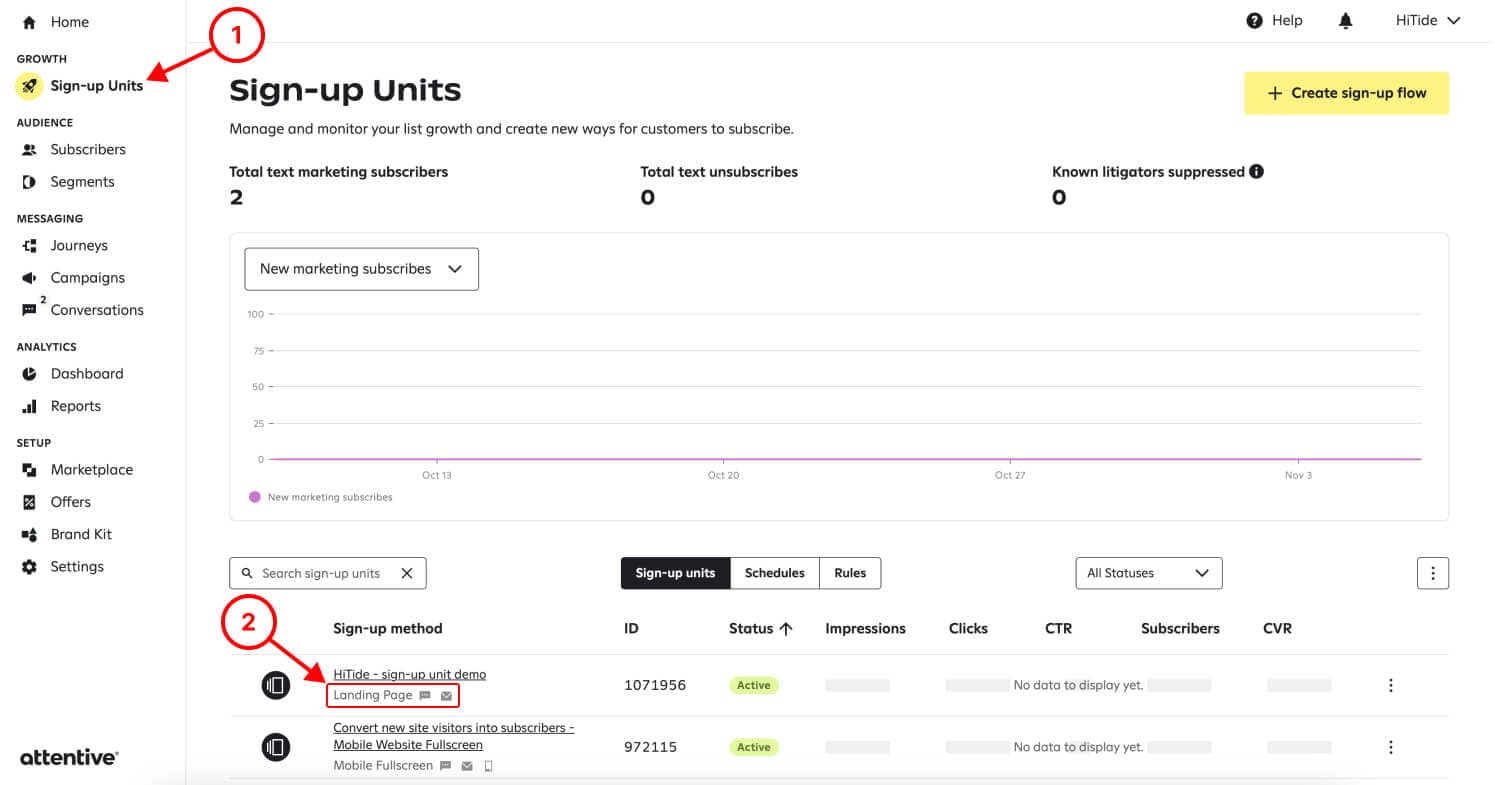The image size is (1495, 785).
Task: Click the Help question mark icon
Action: tap(1254, 21)
